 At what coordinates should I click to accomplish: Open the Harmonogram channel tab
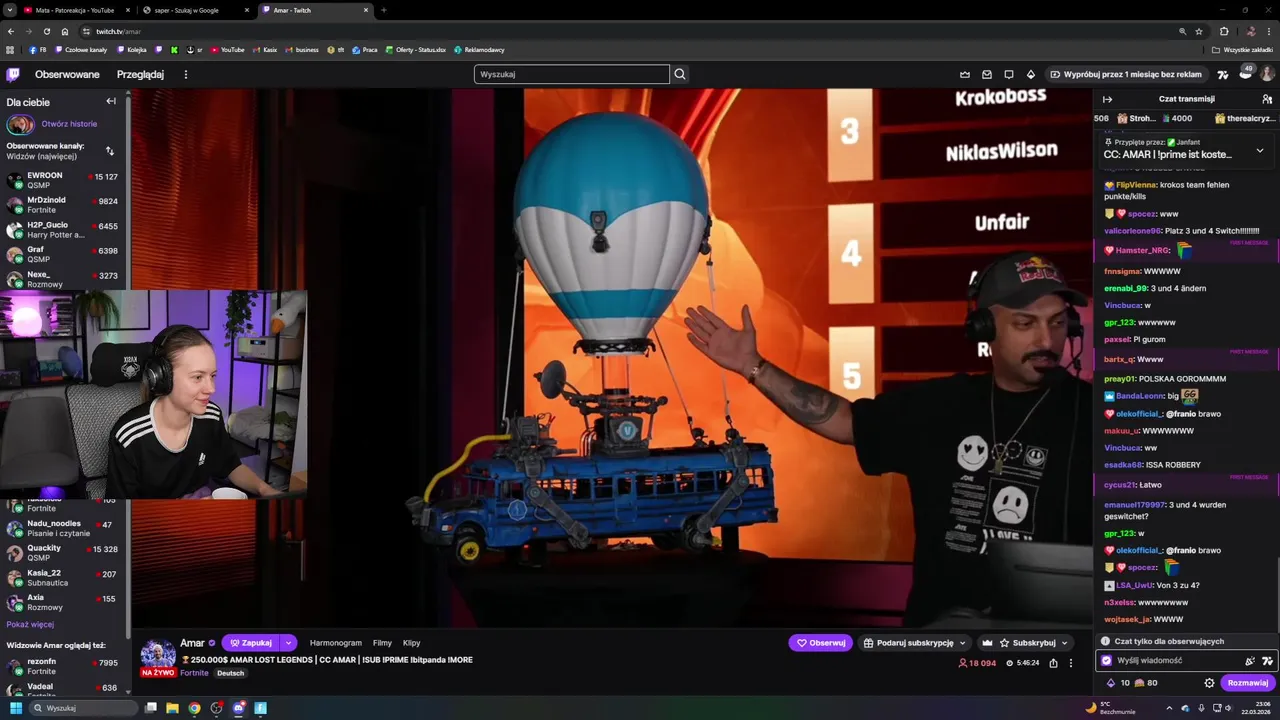coord(336,643)
